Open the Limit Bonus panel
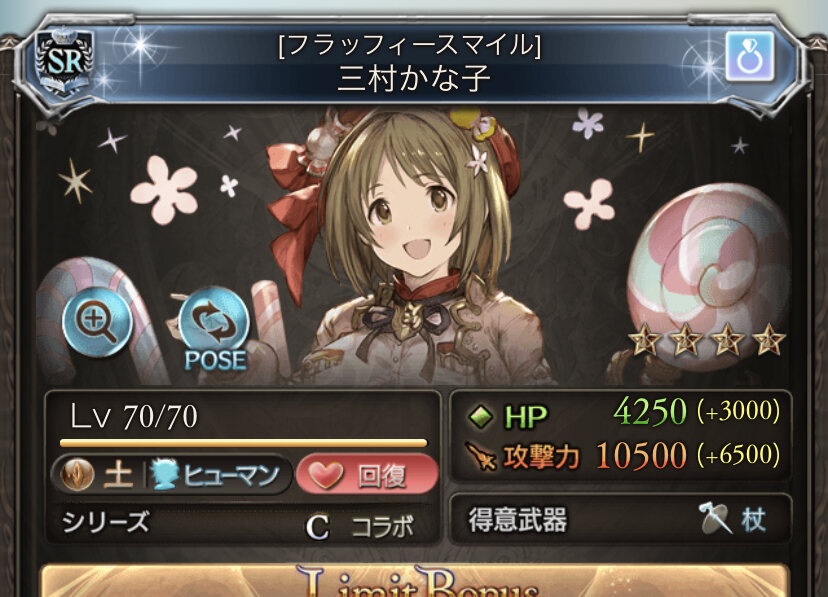This screenshot has width=828, height=597. pos(415,581)
